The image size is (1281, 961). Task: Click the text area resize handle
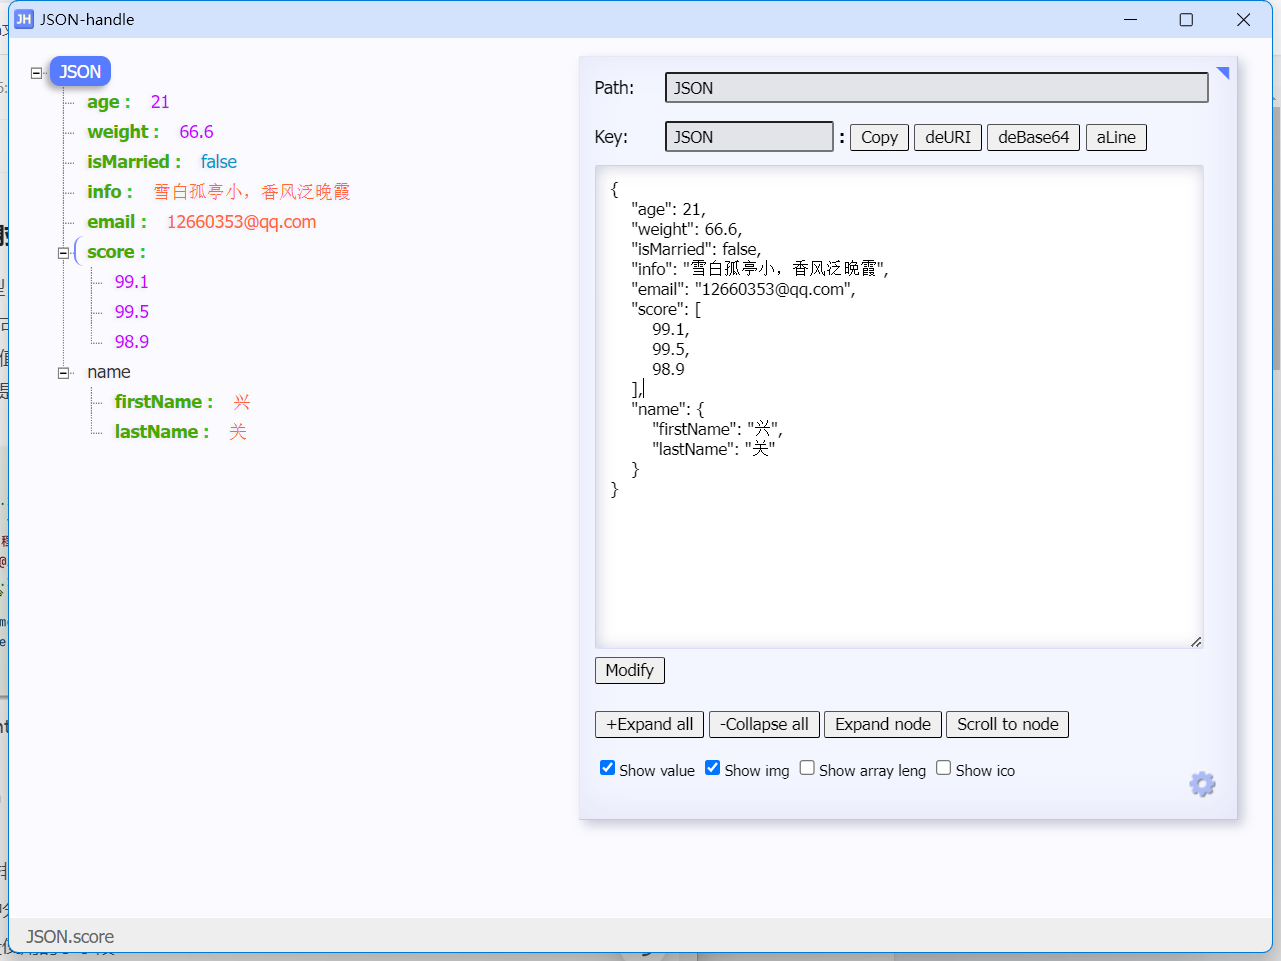pos(1196,642)
